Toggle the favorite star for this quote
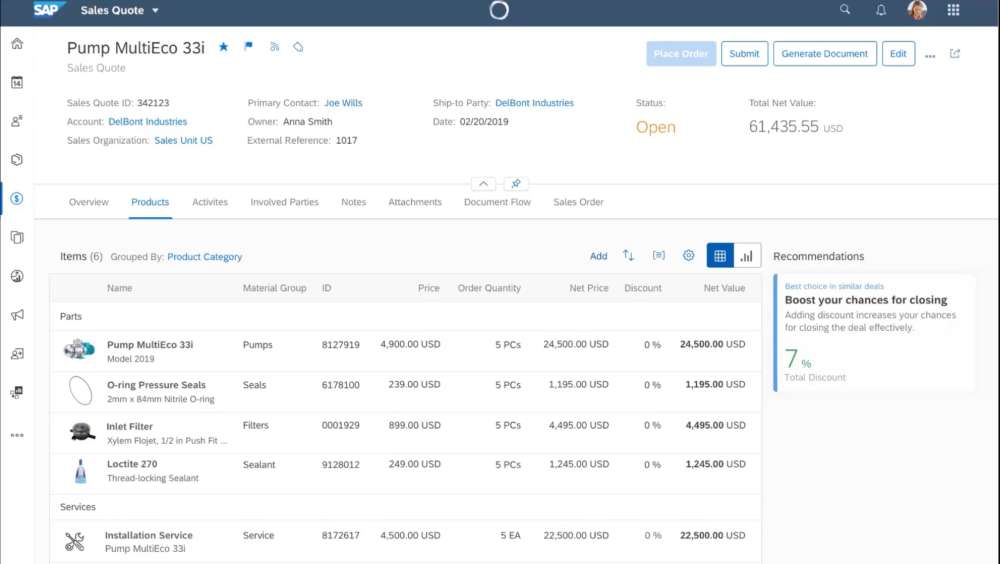 coord(223,47)
